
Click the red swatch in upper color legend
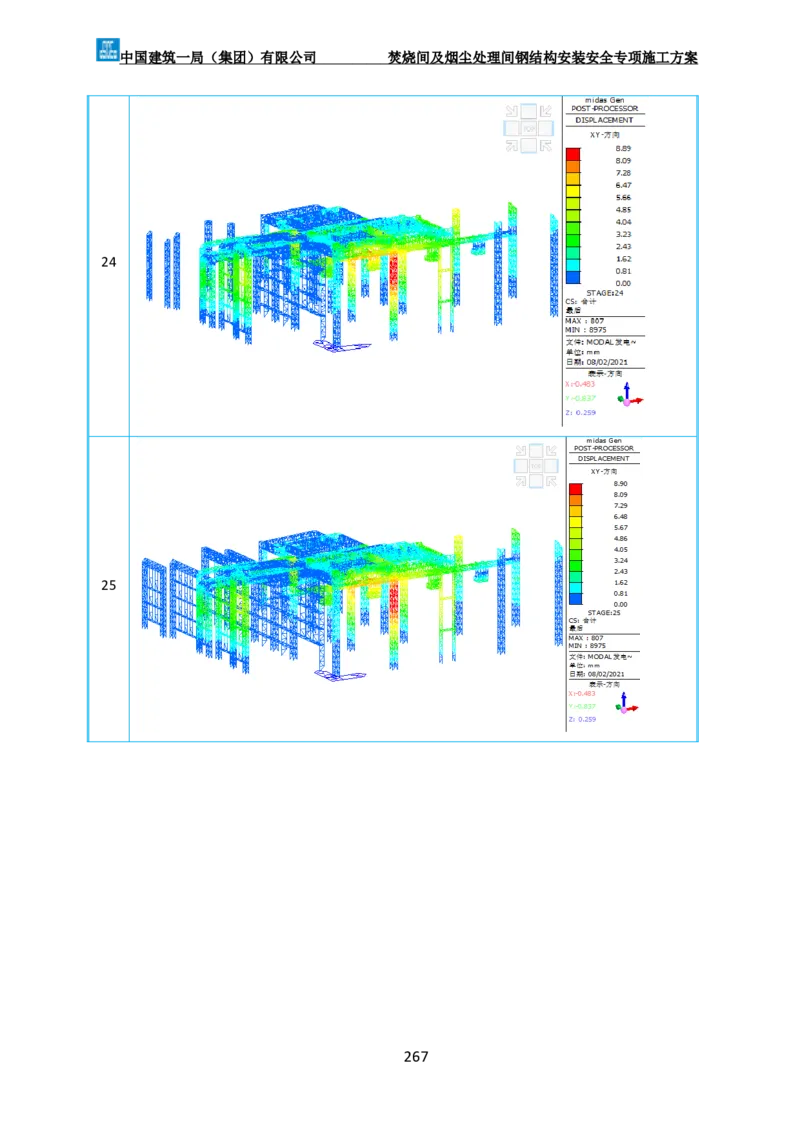tap(573, 154)
